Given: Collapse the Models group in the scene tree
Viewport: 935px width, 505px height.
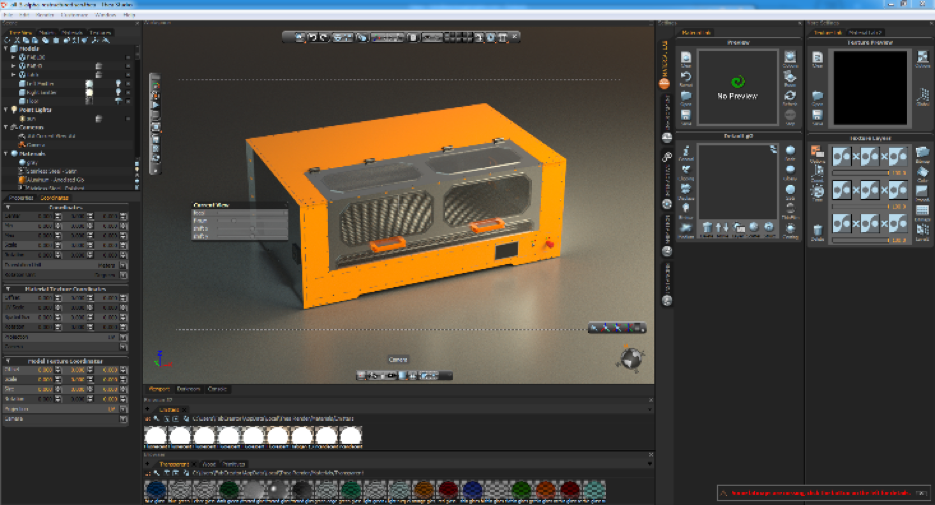Looking at the screenshot, I should (x=8, y=47).
